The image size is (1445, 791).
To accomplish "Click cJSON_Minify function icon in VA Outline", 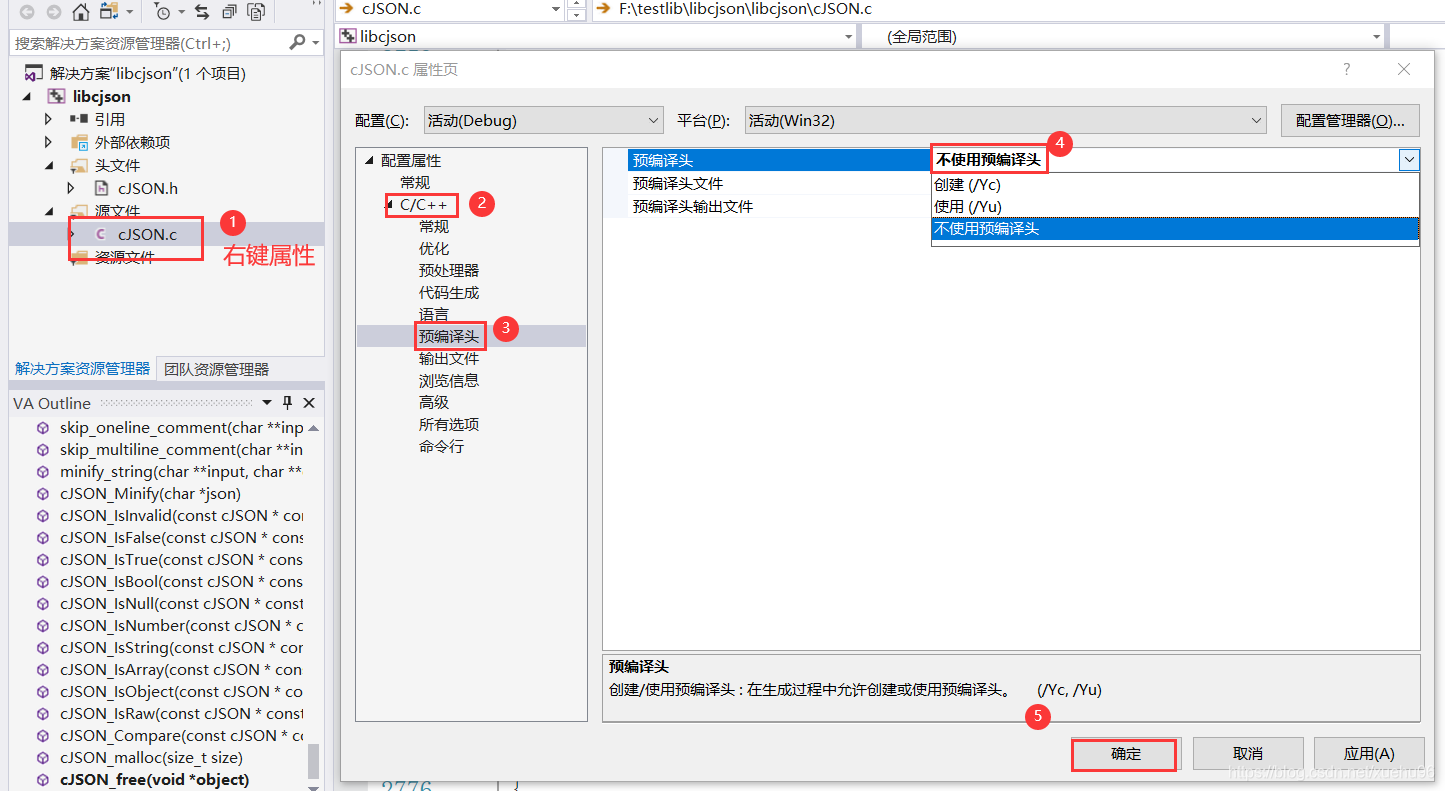I will pyautogui.click(x=42, y=494).
